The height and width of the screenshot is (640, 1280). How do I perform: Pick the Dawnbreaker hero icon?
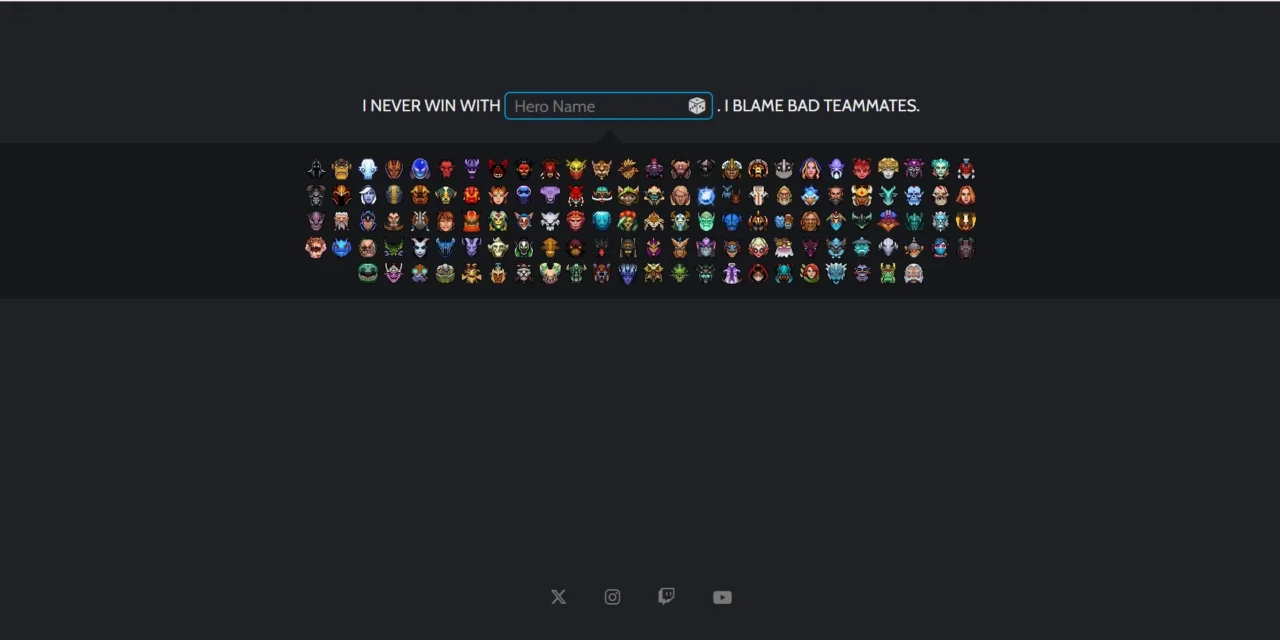[888, 169]
